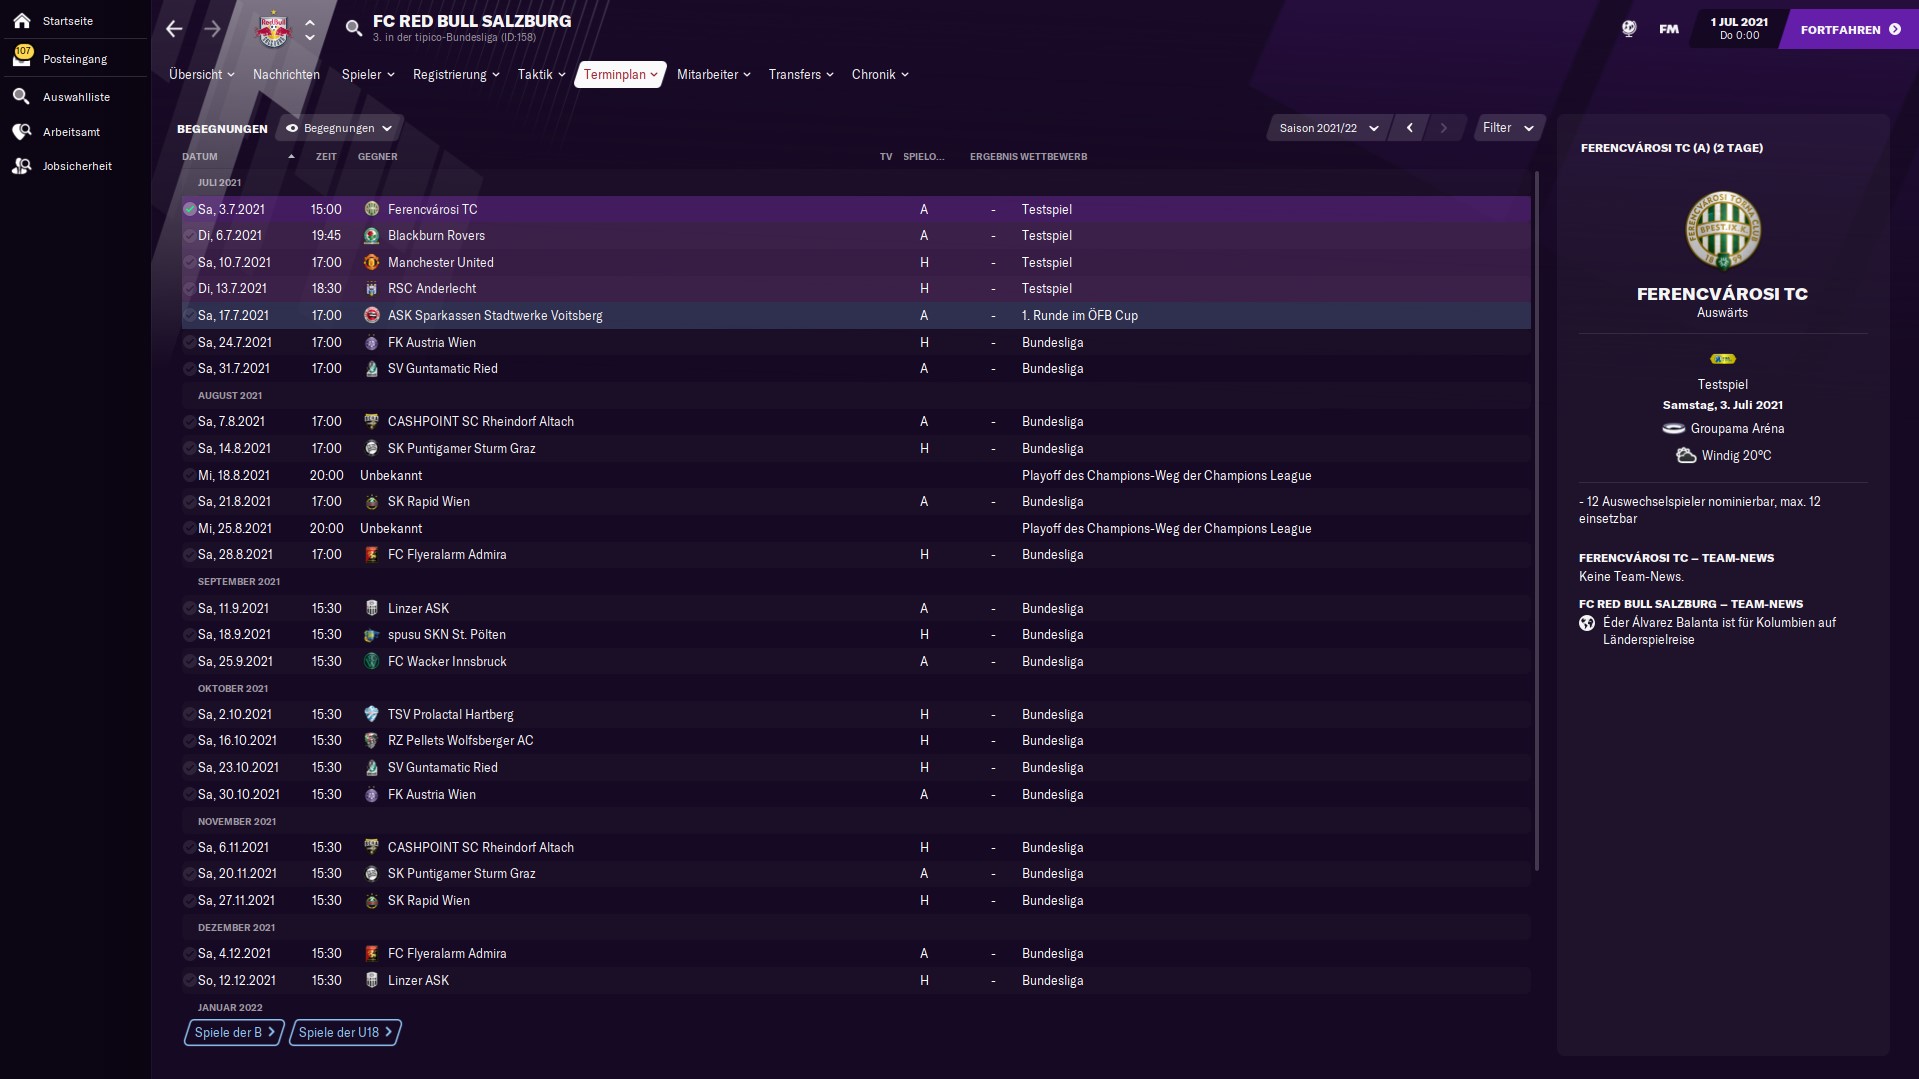Click the RSC Anderlecht crest
This screenshot has width=1919, height=1079.
click(x=372, y=289)
